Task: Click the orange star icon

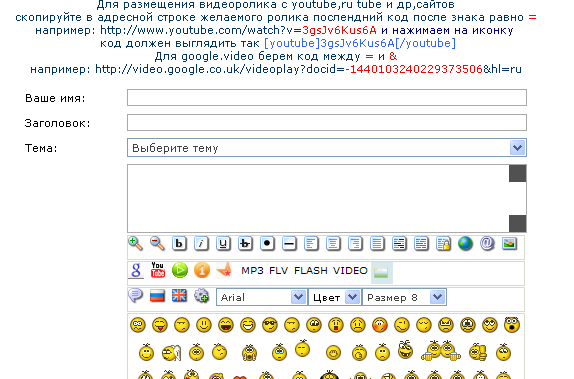Action: [224, 270]
